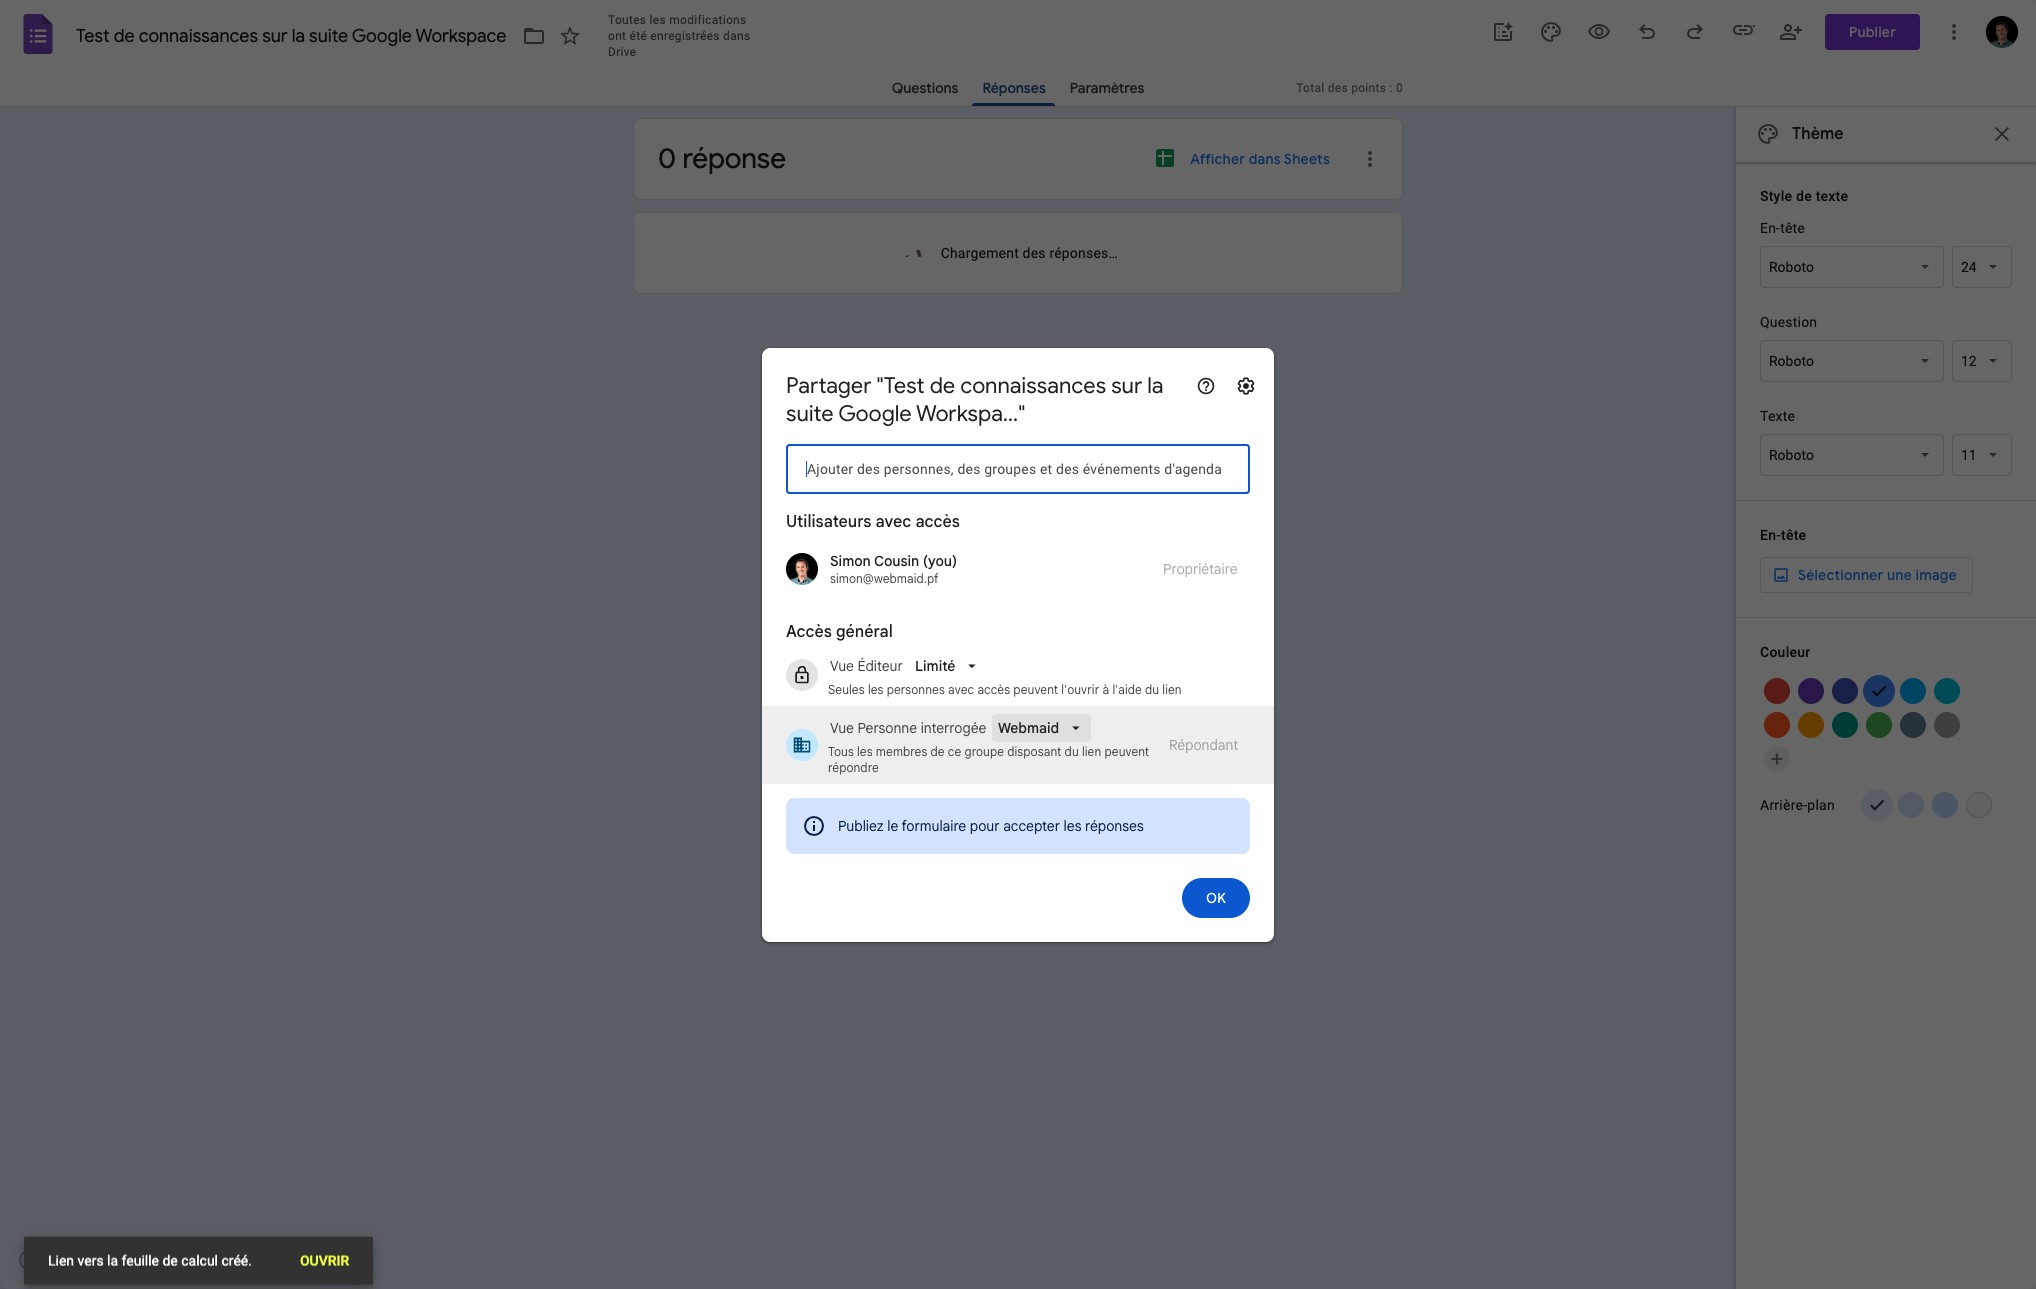Click the OK button in share dialog
Image resolution: width=2036 pixels, height=1289 pixels.
1215,898
